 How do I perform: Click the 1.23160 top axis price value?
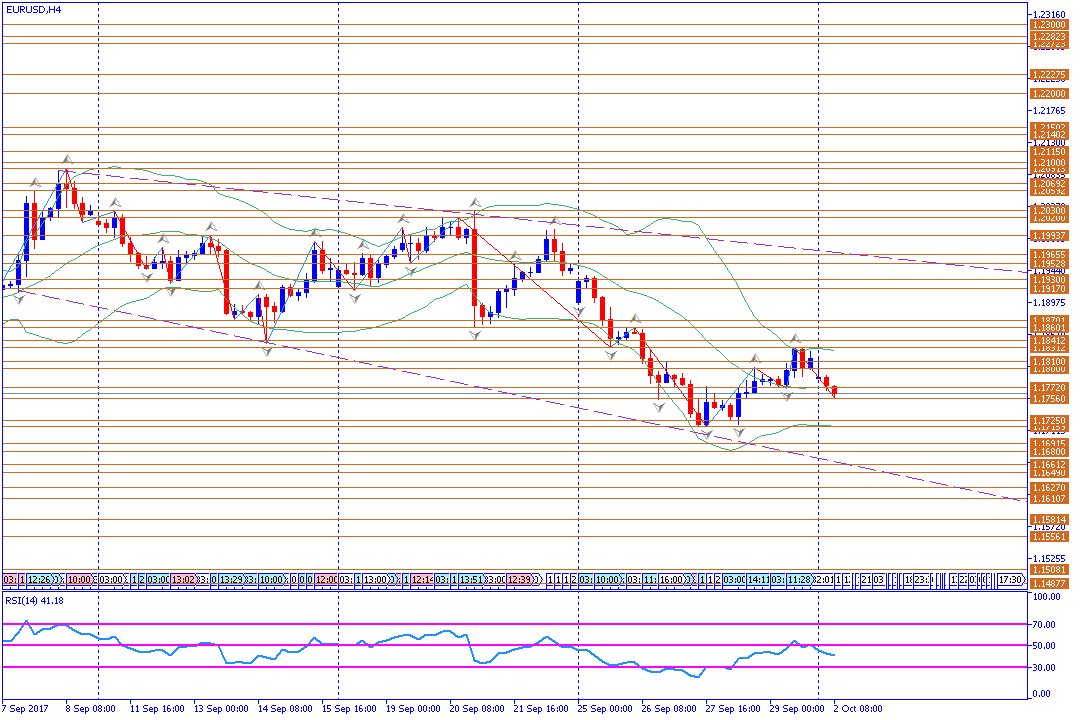pyautogui.click(x=1049, y=14)
